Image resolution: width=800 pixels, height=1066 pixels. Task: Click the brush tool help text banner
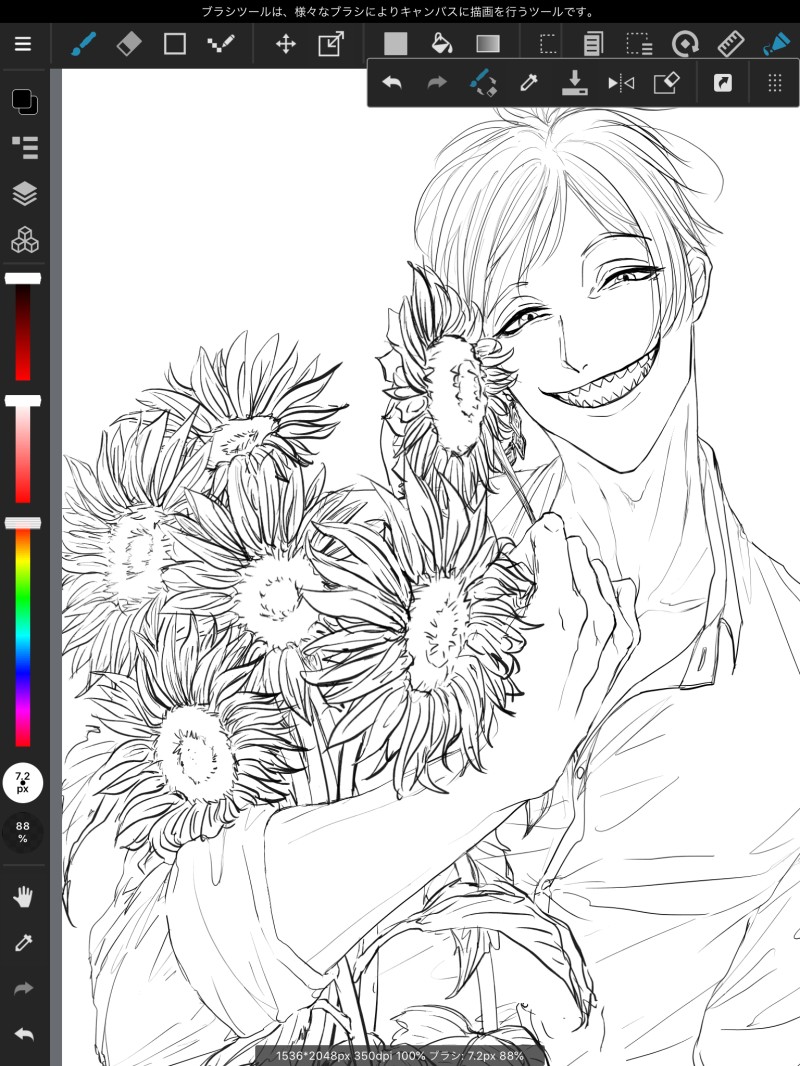pyautogui.click(x=399, y=12)
